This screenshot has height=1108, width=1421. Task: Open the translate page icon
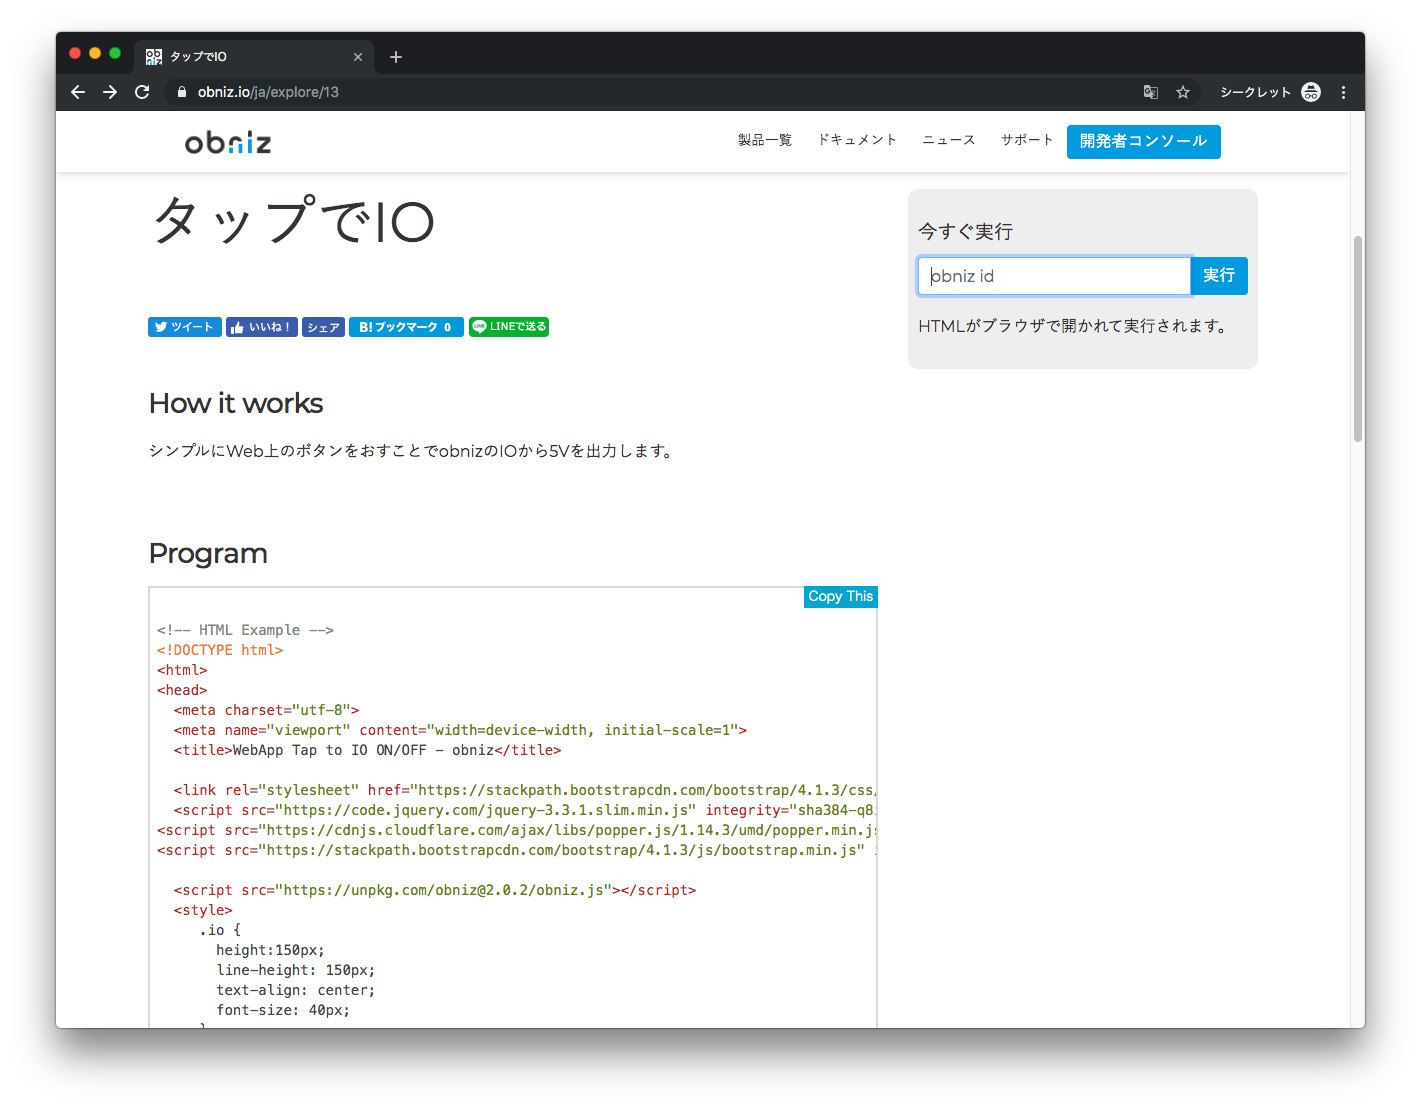(1151, 92)
